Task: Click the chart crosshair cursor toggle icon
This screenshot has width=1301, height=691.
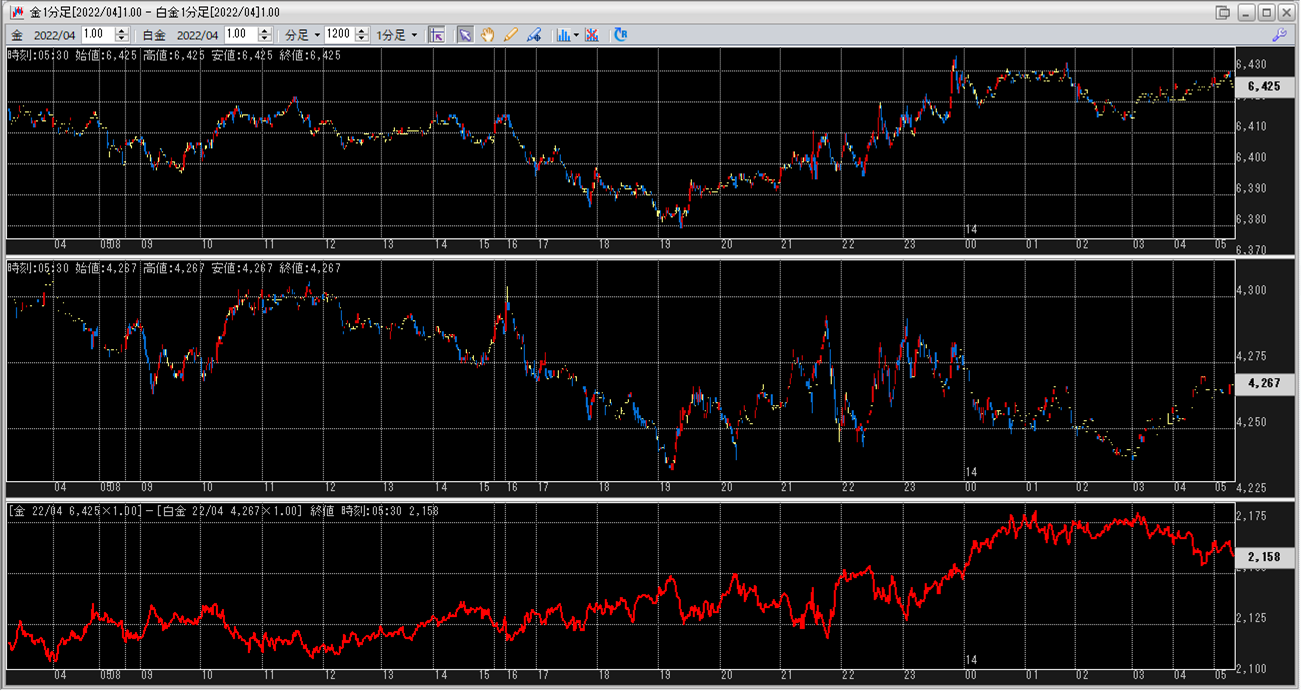Action: coord(436,35)
